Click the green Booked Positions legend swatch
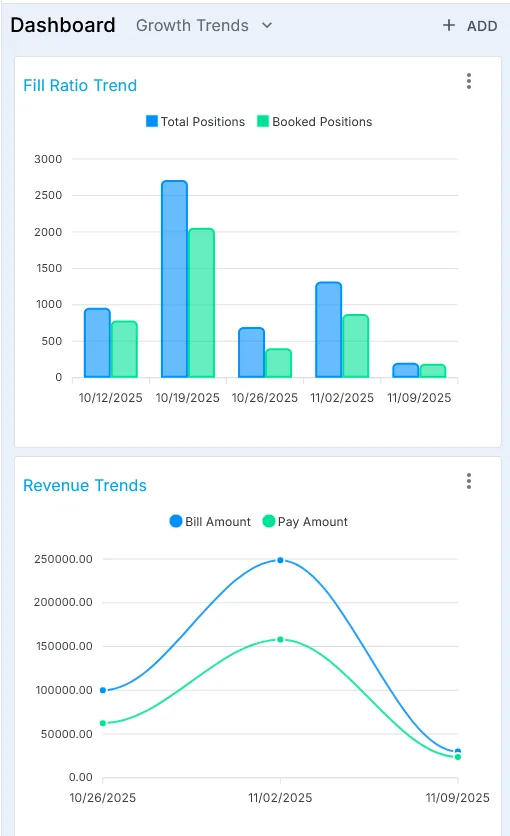This screenshot has height=836, width=510. pos(263,121)
